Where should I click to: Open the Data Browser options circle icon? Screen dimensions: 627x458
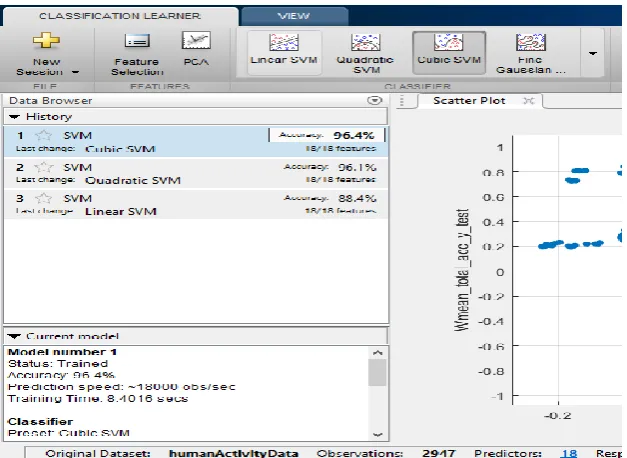point(375,100)
